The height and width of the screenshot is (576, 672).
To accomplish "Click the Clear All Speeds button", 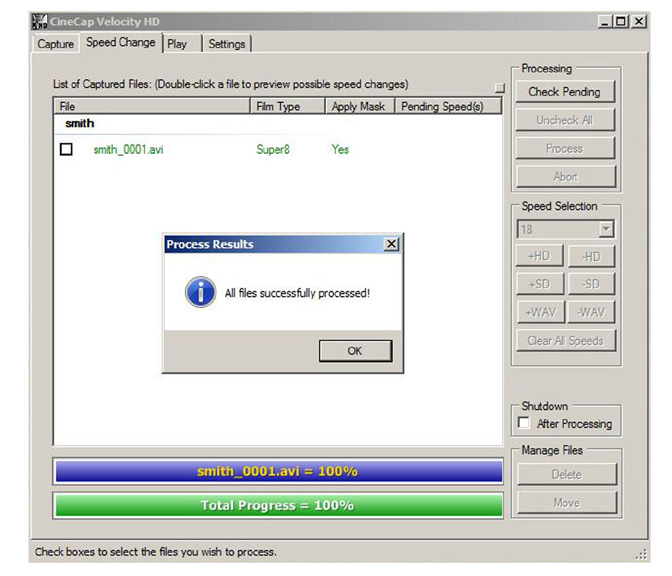I will point(566,341).
